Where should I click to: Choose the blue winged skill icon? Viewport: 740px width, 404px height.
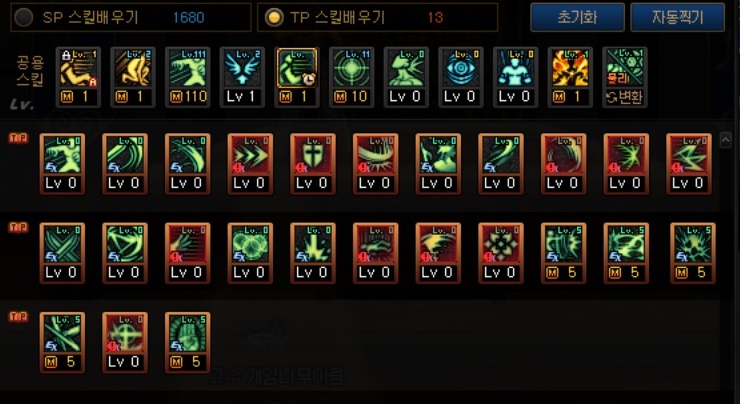click(x=242, y=77)
